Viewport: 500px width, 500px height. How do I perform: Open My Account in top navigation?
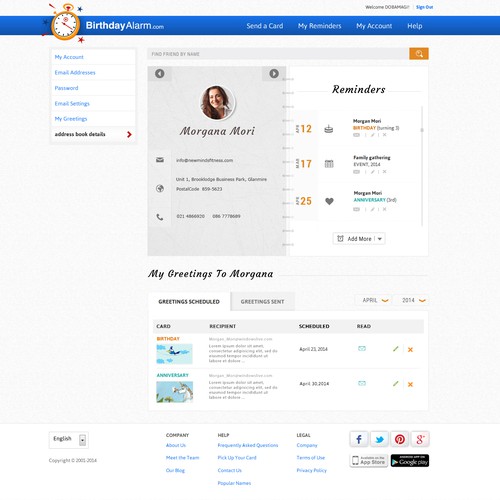374,26
